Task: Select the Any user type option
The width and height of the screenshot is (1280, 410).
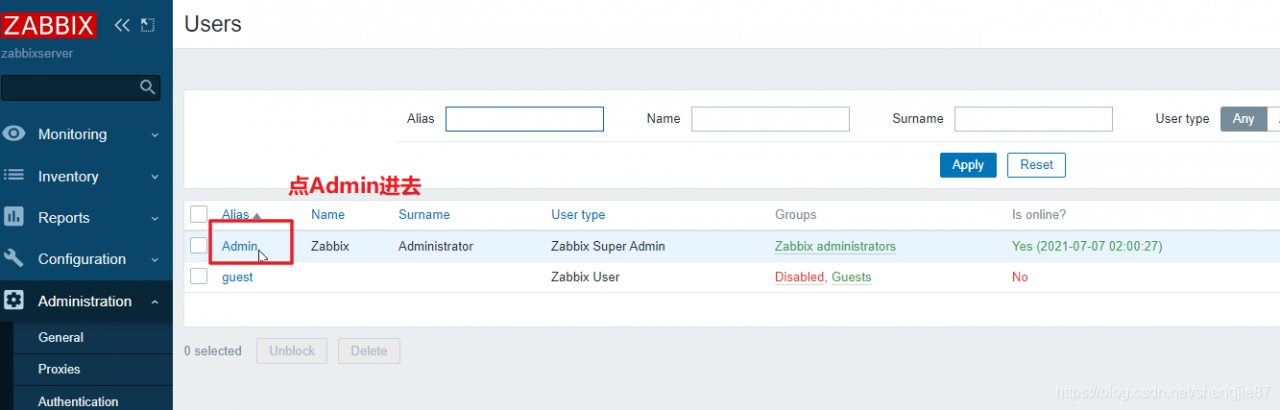Action: pyautogui.click(x=1243, y=119)
